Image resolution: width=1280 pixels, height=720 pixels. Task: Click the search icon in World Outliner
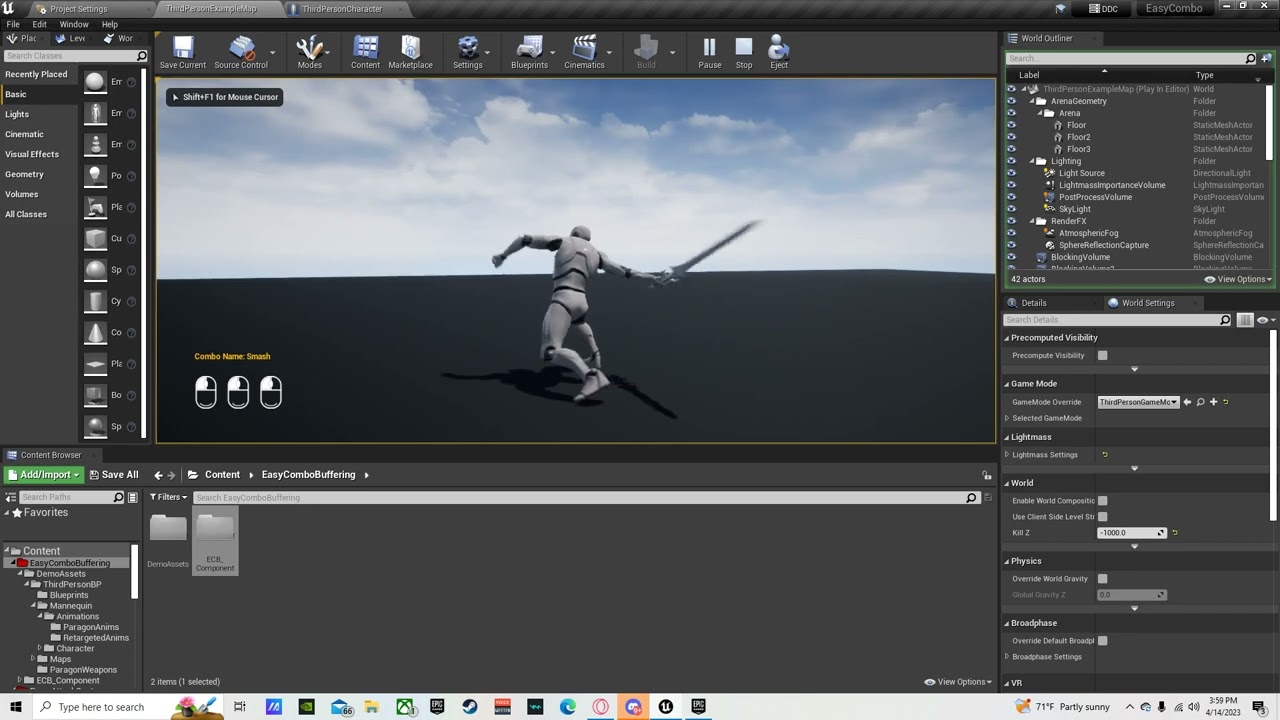(1250, 58)
